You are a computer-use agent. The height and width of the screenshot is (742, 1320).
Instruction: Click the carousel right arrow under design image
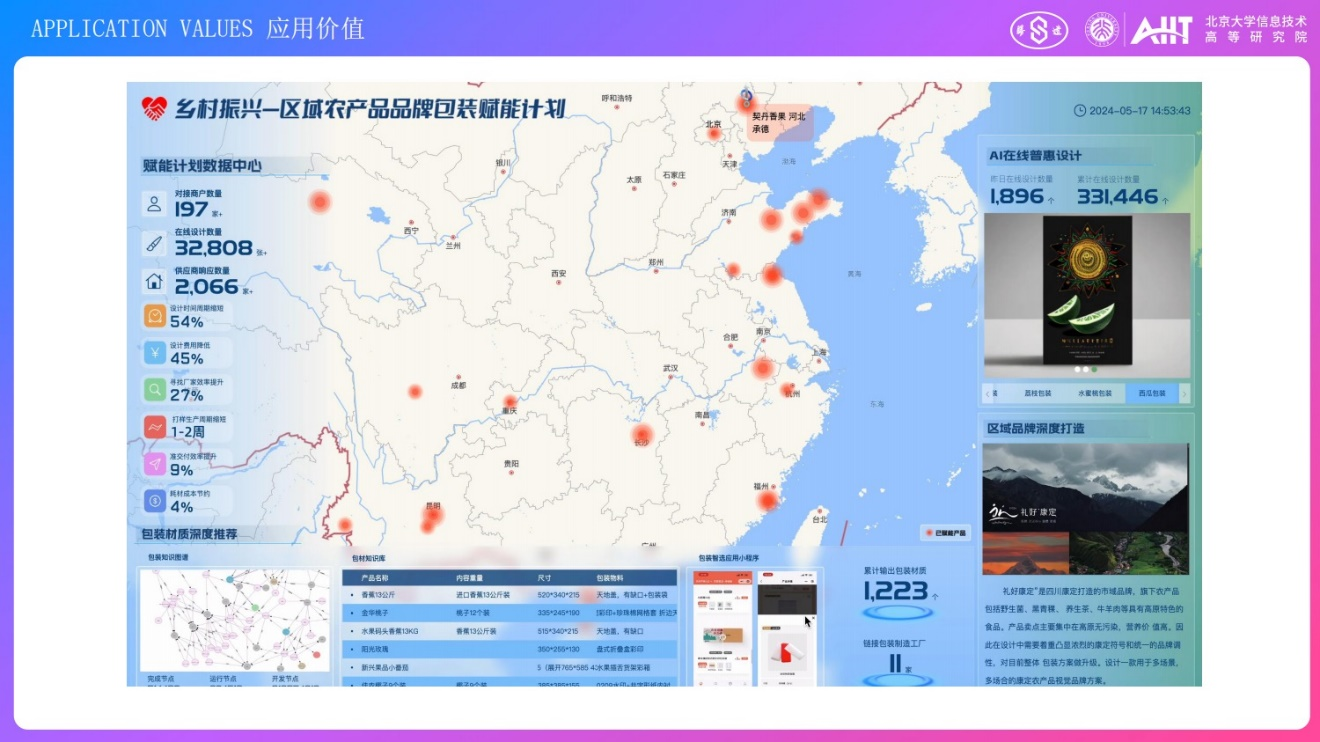point(1185,394)
